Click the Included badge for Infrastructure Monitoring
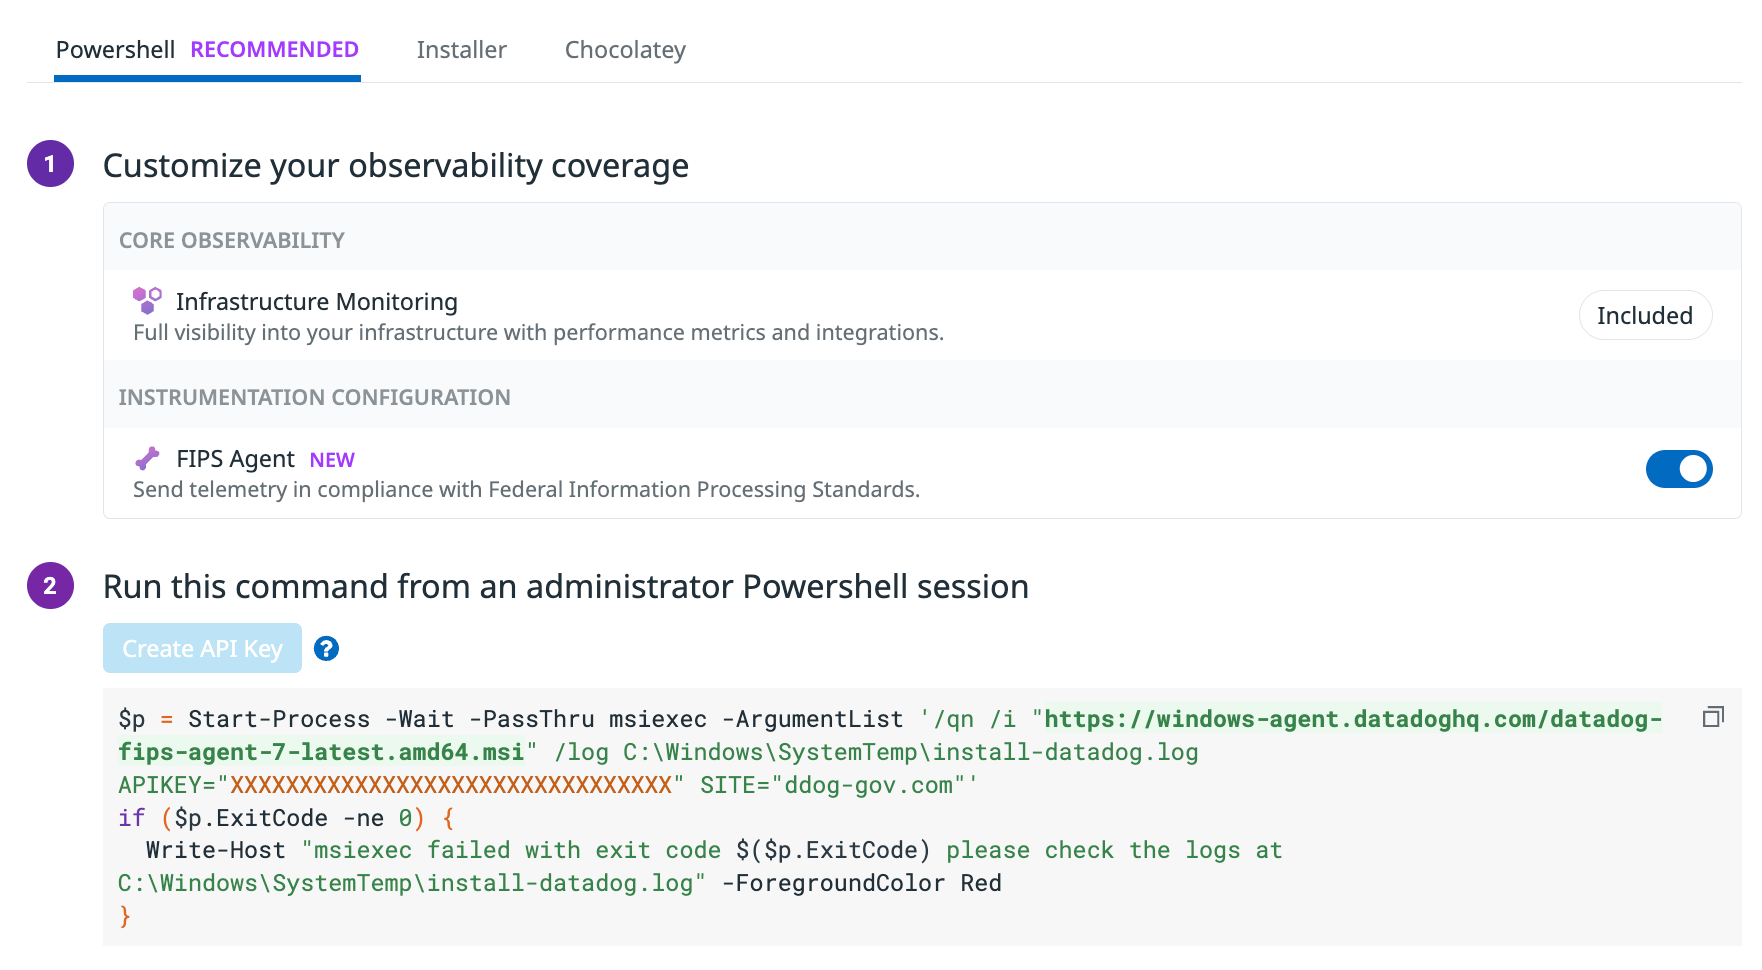 pyautogui.click(x=1645, y=315)
